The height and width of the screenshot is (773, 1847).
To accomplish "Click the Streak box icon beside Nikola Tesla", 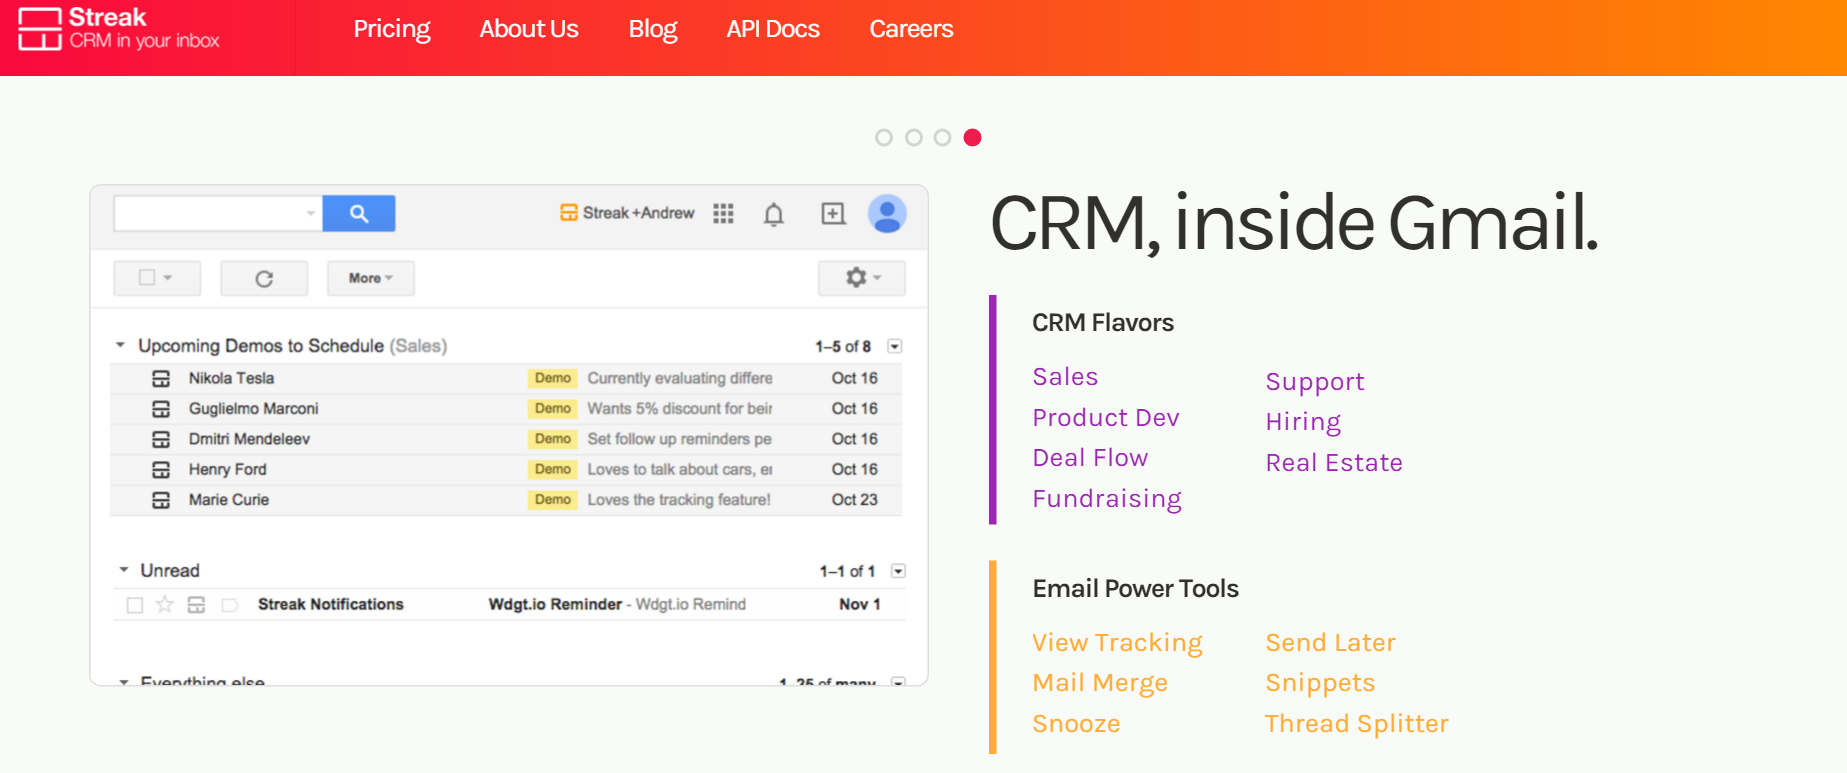I will pyautogui.click(x=161, y=378).
